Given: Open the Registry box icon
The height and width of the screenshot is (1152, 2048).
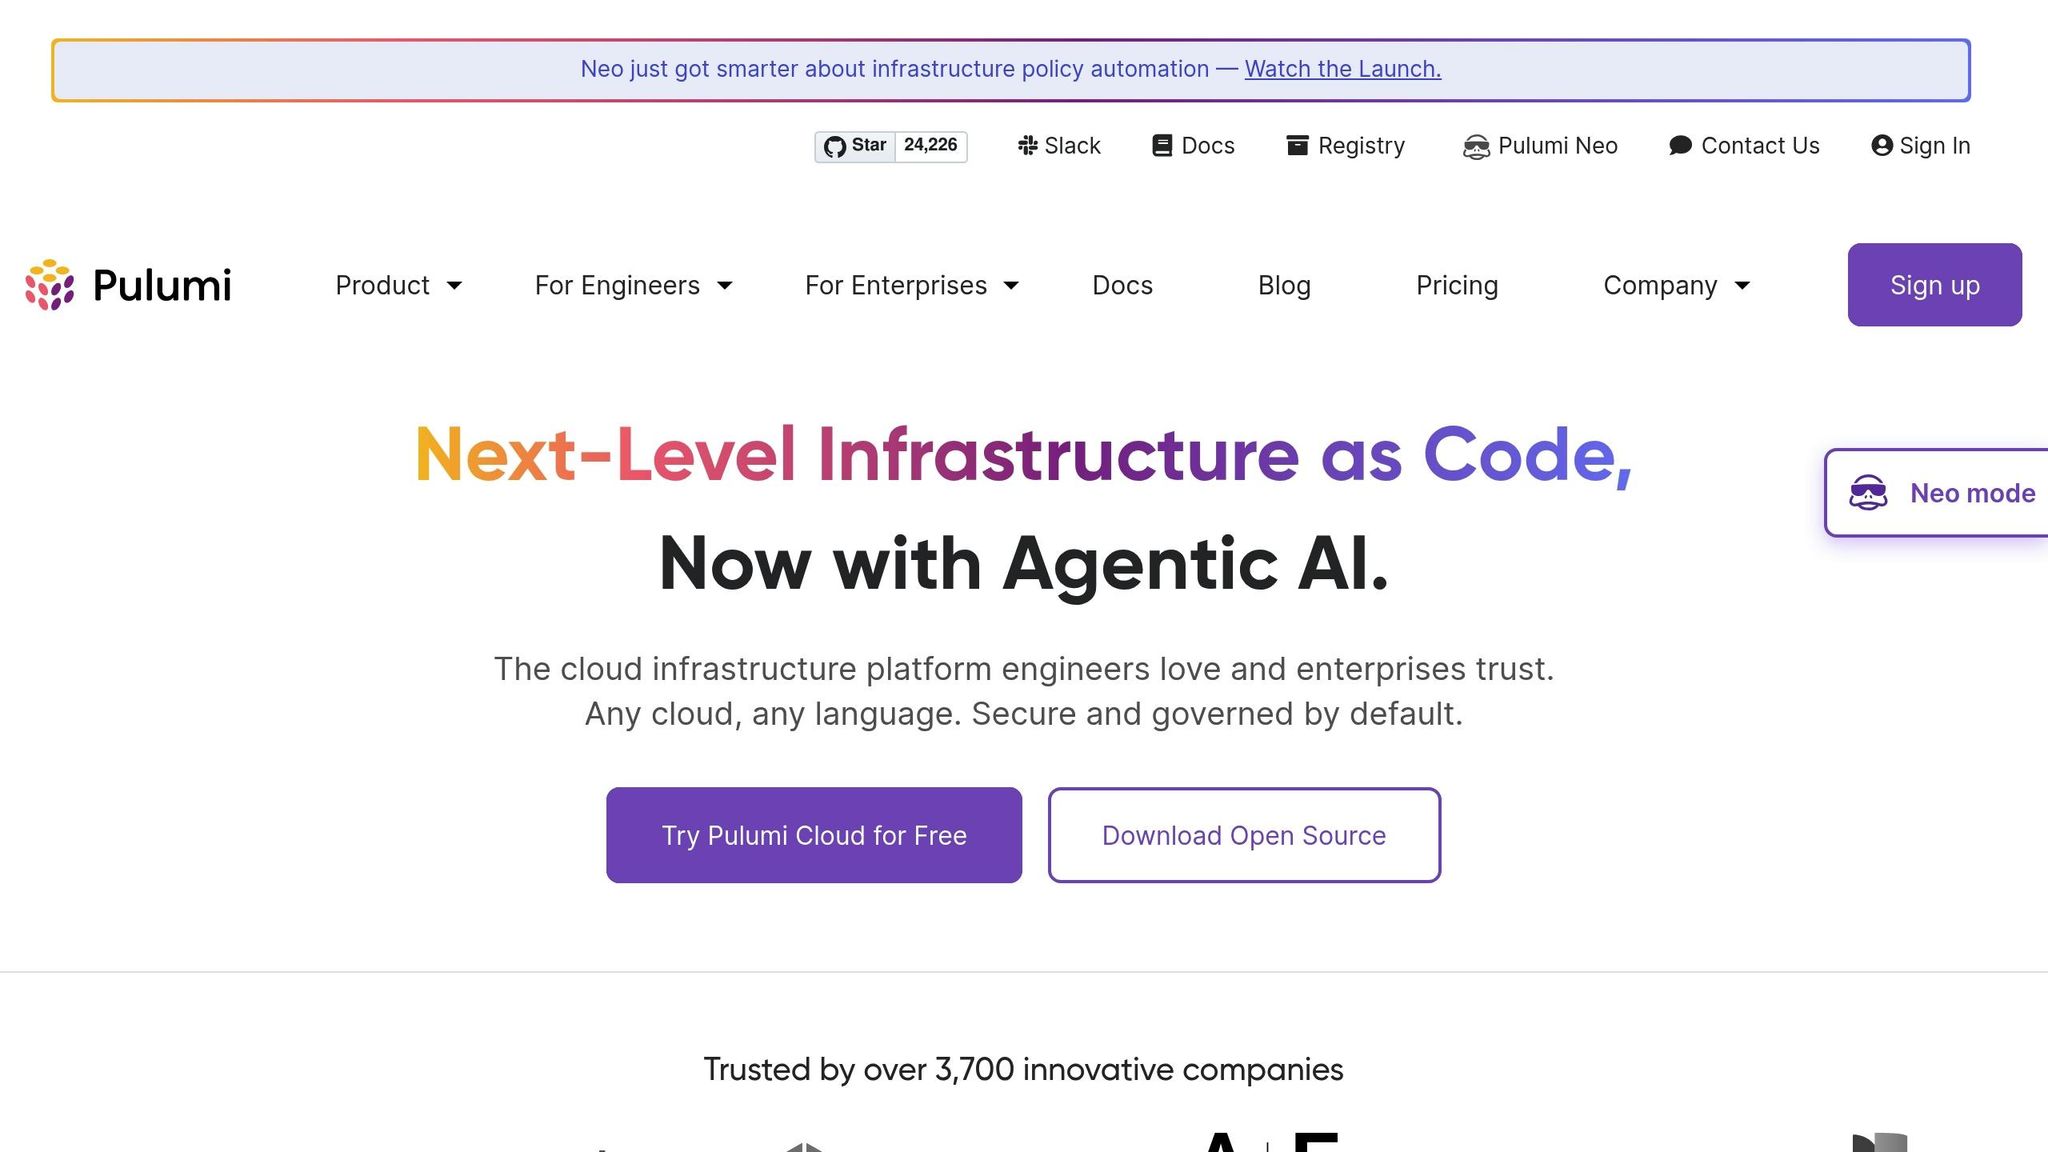Looking at the screenshot, I should coord(1297,146).
